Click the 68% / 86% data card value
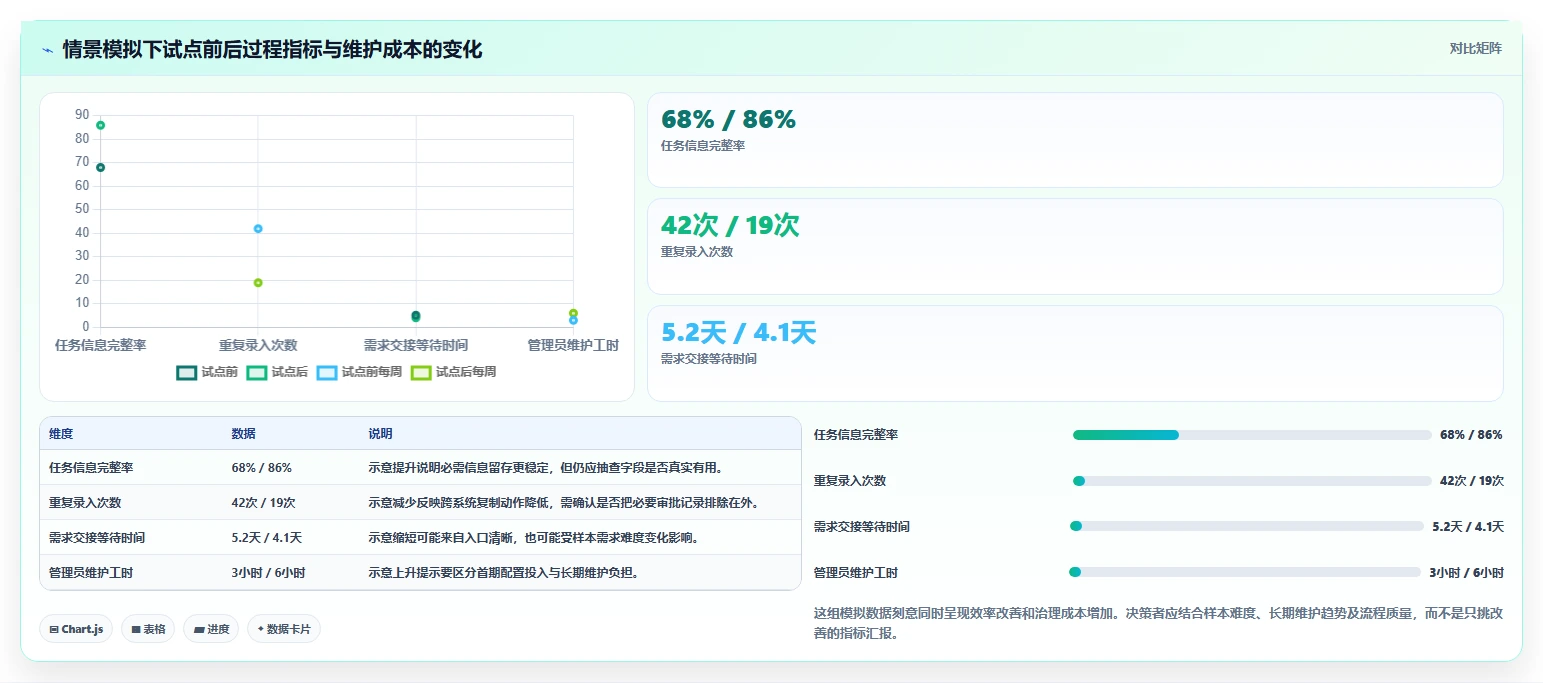 (x=728, y=119)
